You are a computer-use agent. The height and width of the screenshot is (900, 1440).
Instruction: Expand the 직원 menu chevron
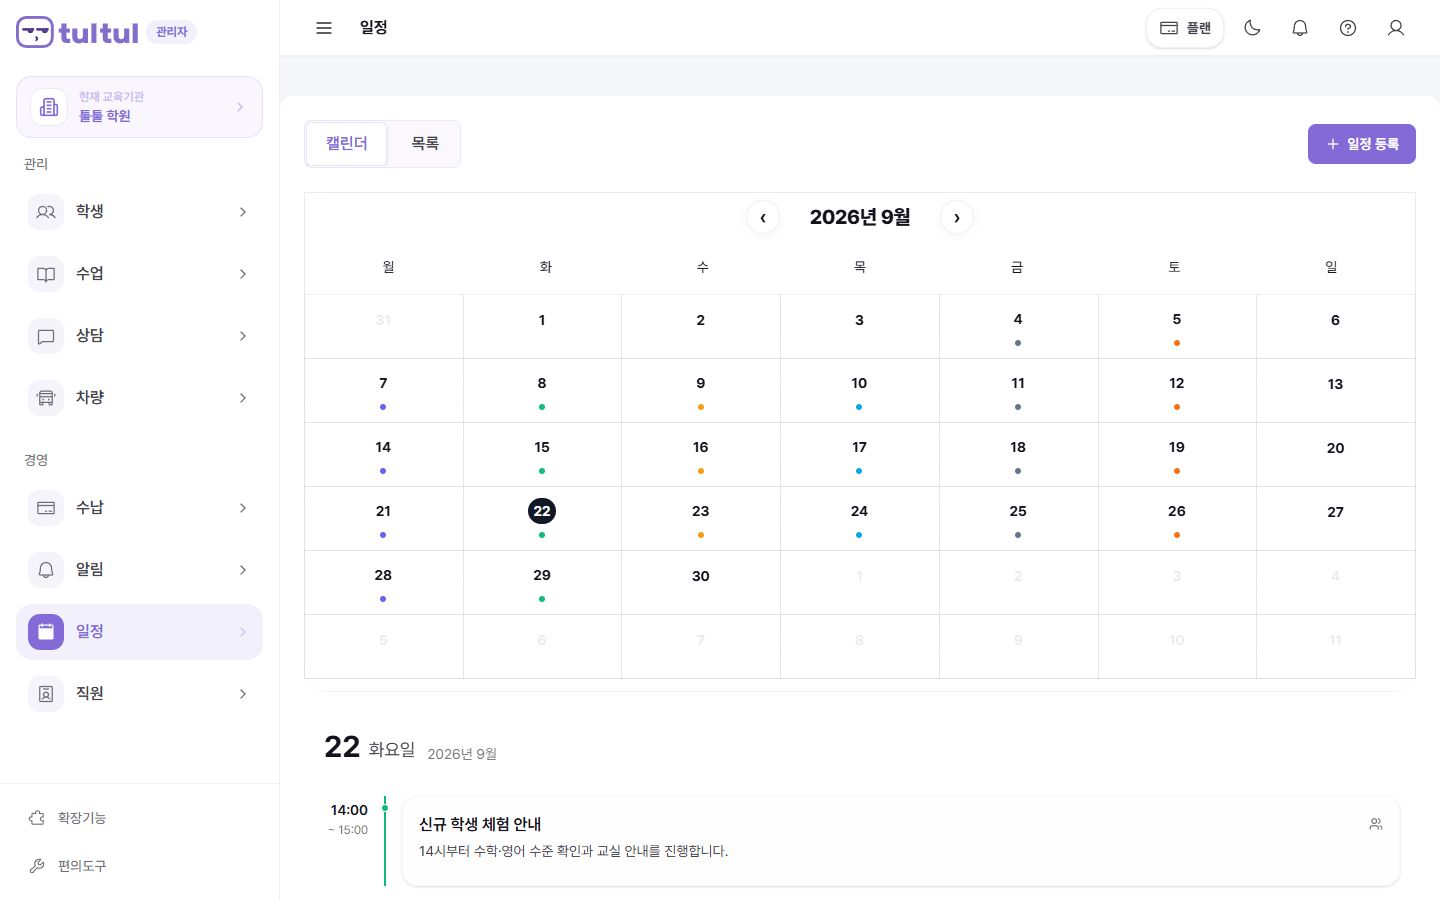pos(243,694)
